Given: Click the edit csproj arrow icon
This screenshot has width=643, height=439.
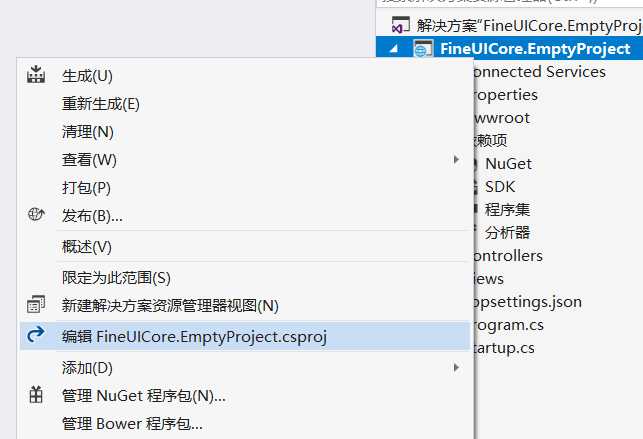Looking at the screenshot, I should [36, 336].
